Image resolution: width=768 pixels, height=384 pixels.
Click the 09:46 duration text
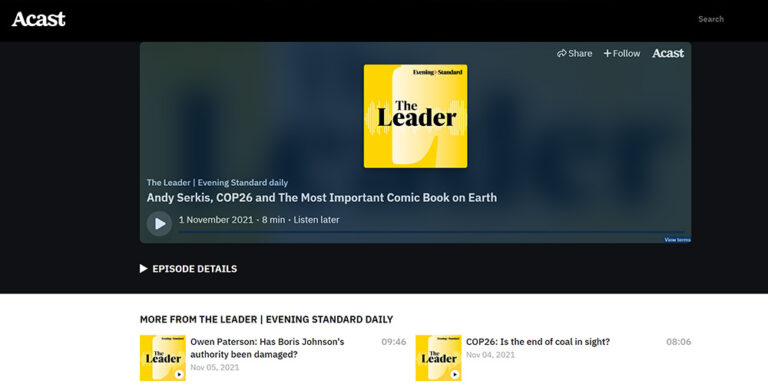394,342
